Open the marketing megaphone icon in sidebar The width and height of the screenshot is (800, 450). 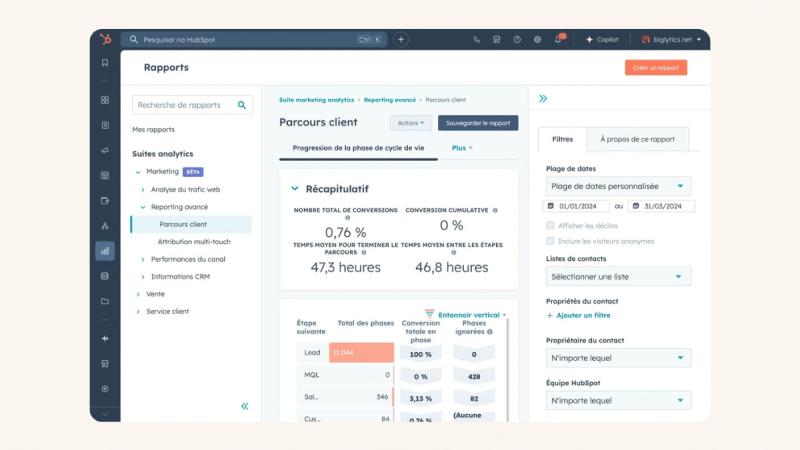105,150
